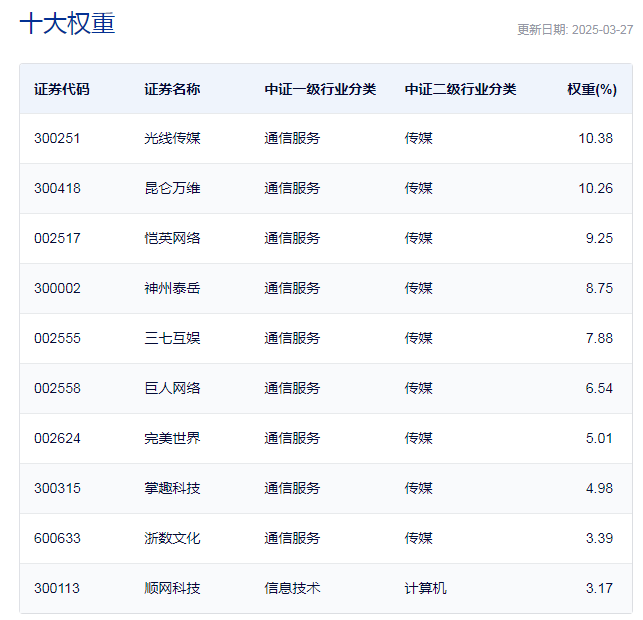This screenshot has height=620, width=643.
Task: Click the 证券代码 column header
Action: point(61,89)
